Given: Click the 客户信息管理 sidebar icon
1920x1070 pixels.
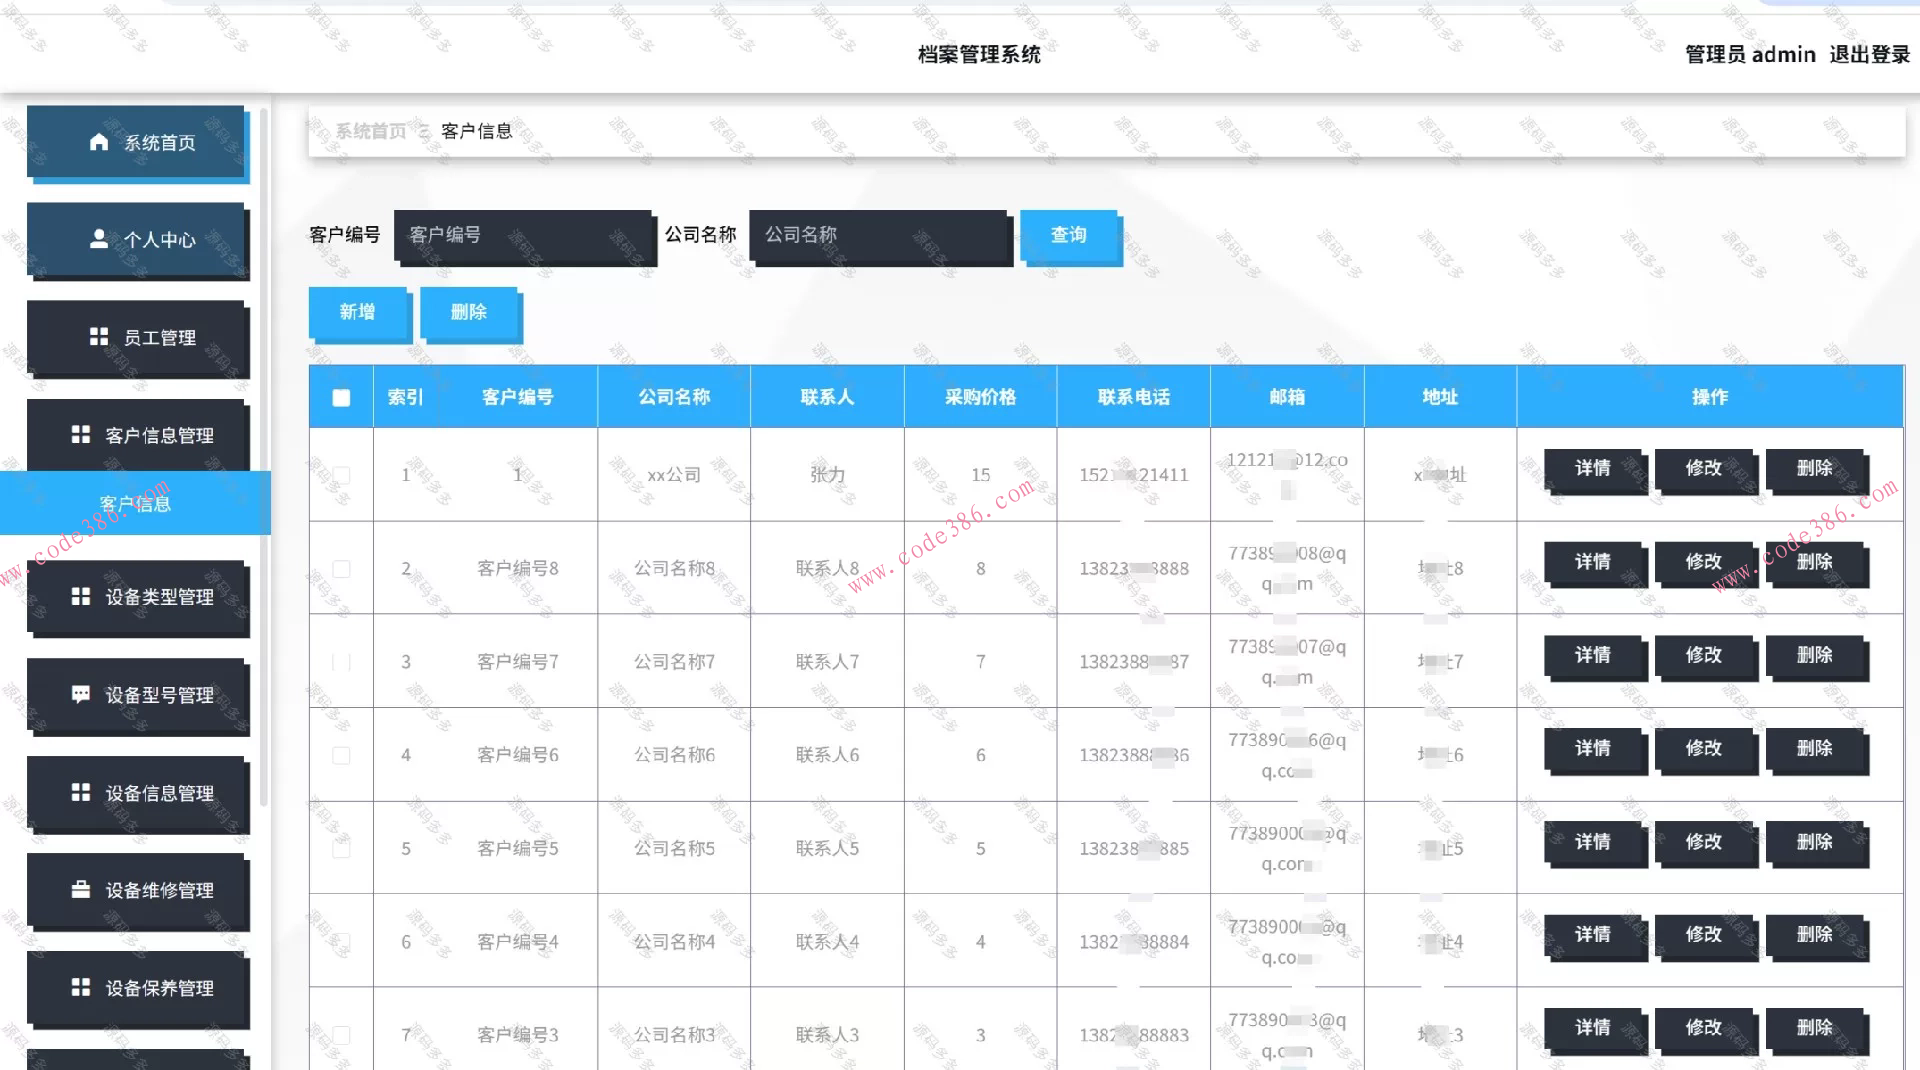Looking at the screenshot, I should point(81,434).
